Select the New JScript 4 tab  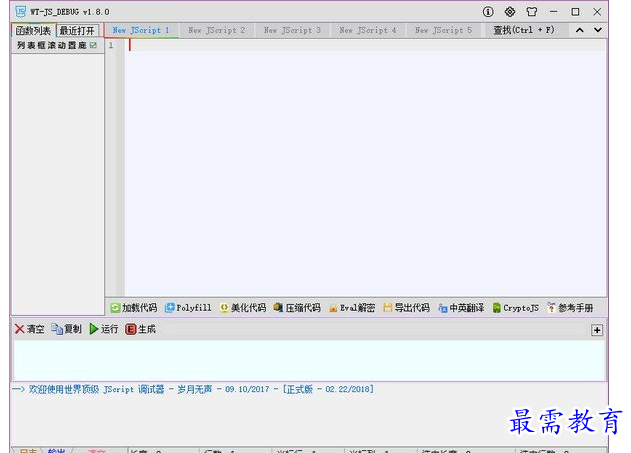click(368, 30)
